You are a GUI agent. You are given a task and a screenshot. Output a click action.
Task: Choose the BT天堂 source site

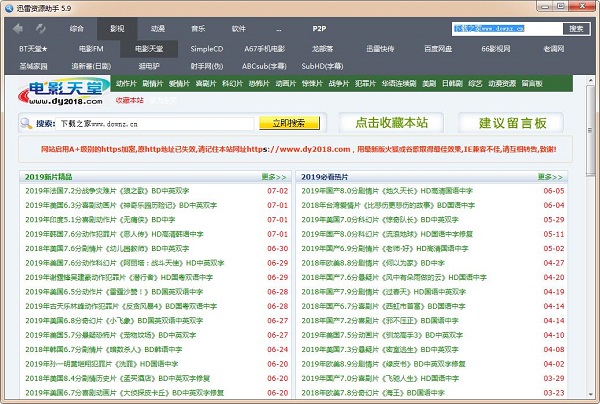click(34, 48)
